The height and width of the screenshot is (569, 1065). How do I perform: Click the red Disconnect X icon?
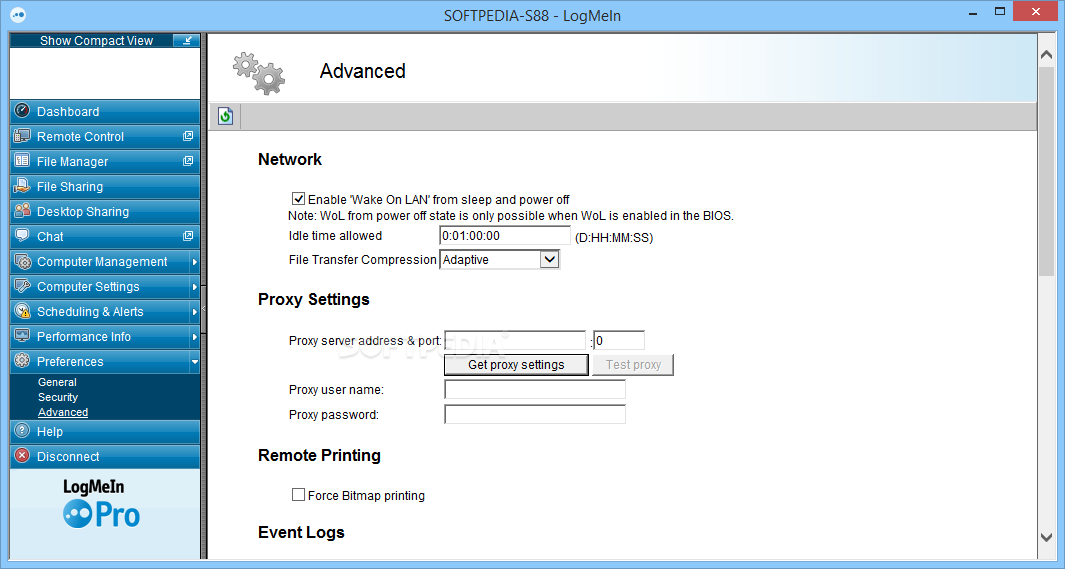point(22,456)
